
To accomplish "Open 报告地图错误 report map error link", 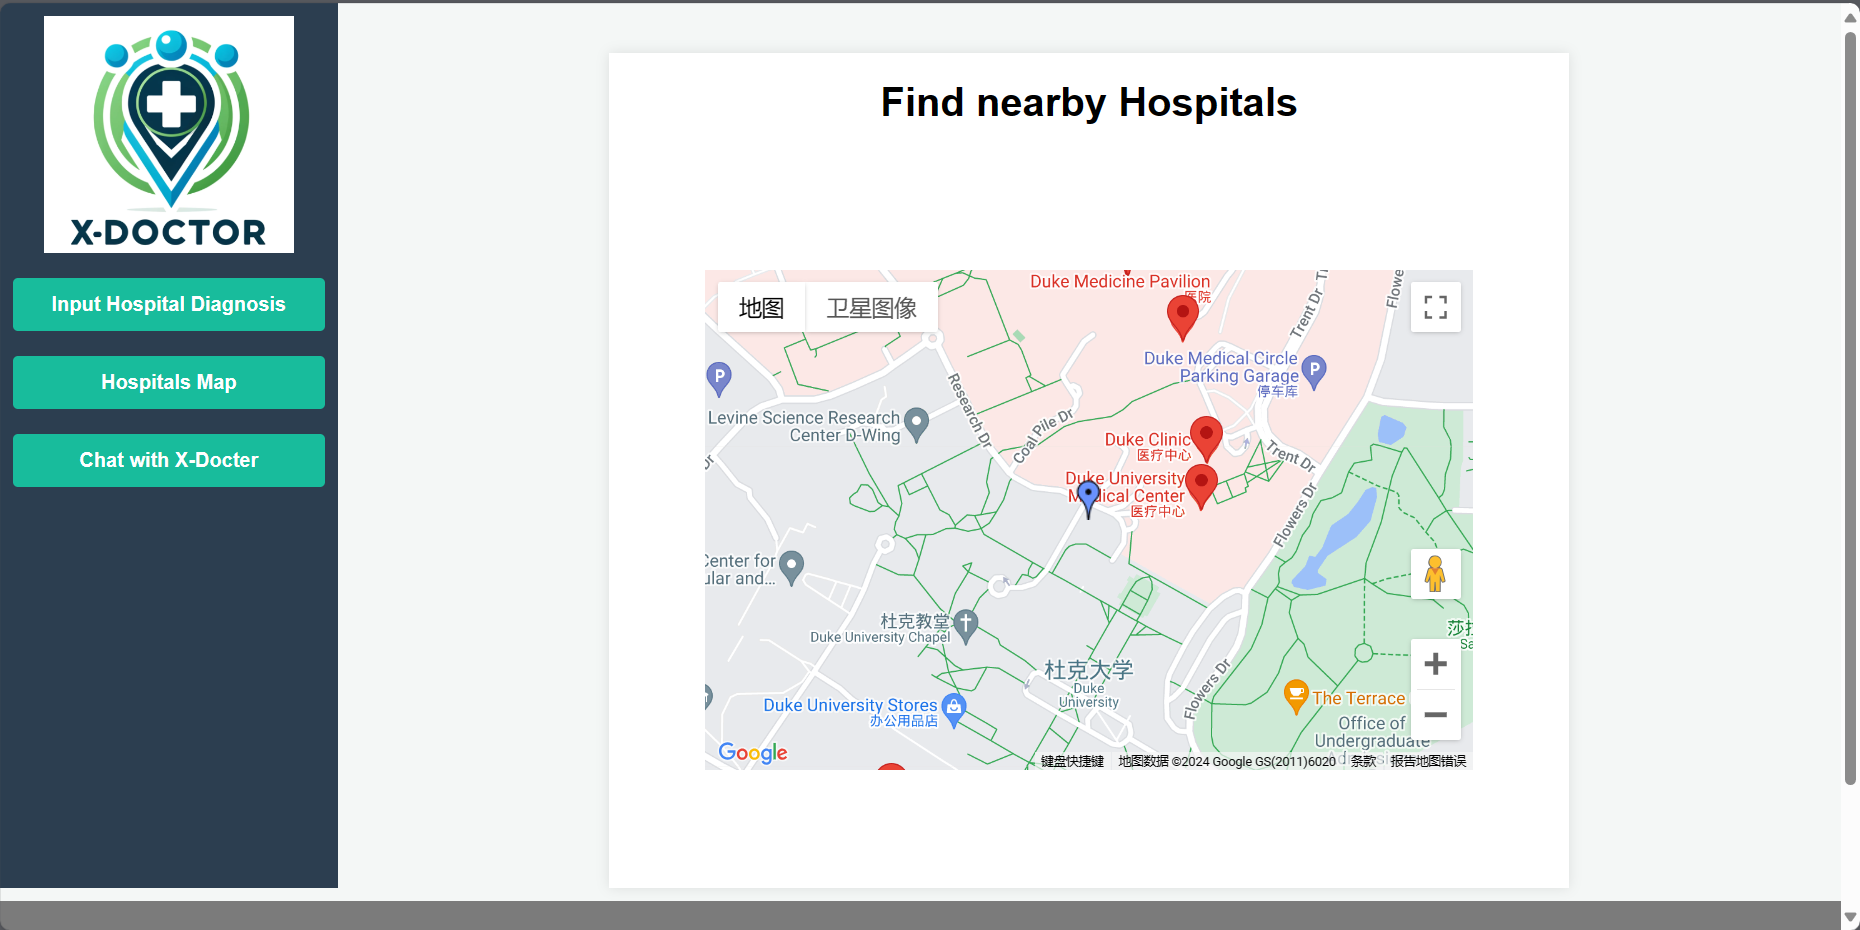I will pos(1428,762).
